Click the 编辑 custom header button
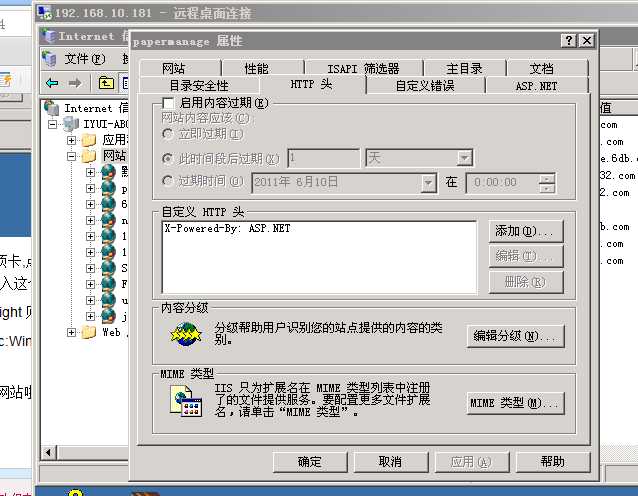Viewport: 638px width, 496px height. coord(526,256)
